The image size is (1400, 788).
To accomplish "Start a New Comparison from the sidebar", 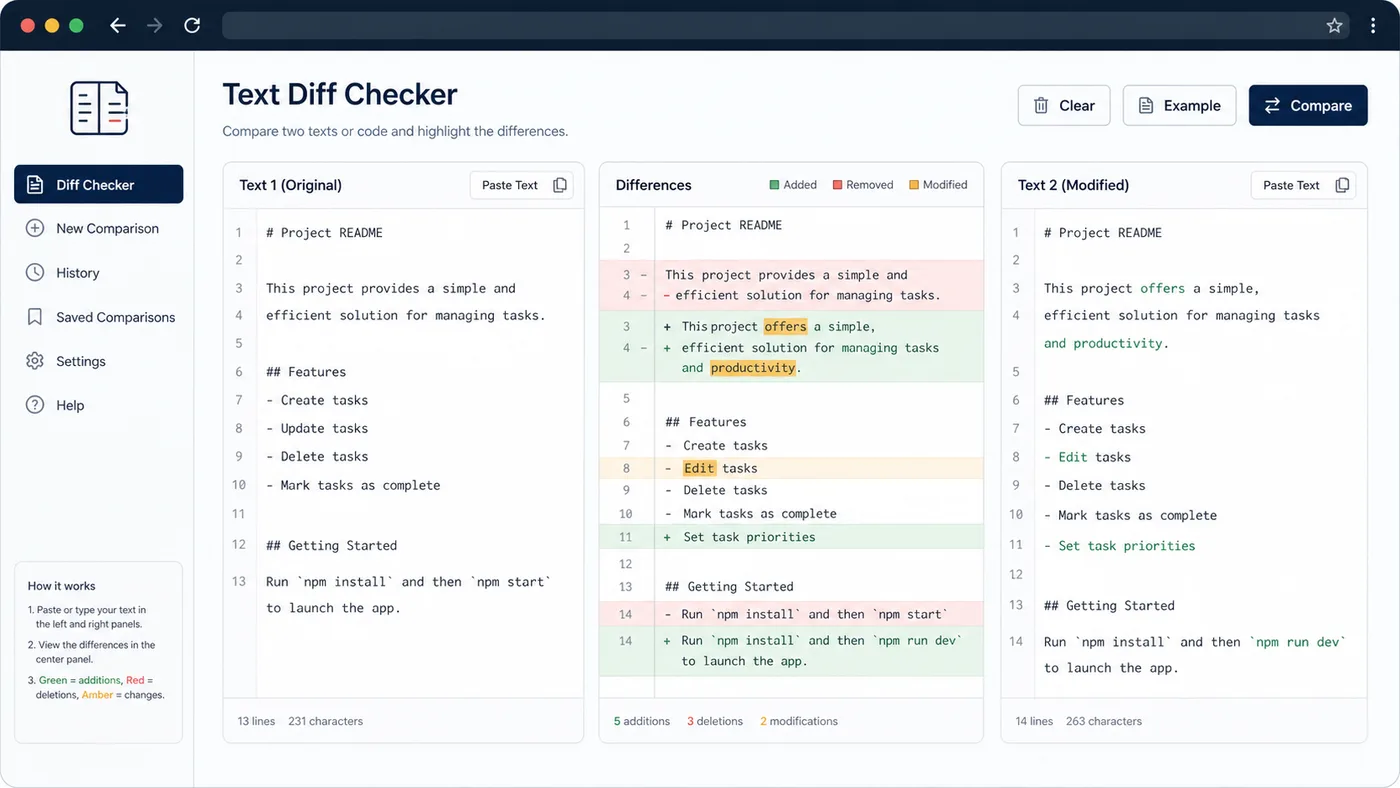I will coord(99,228).
